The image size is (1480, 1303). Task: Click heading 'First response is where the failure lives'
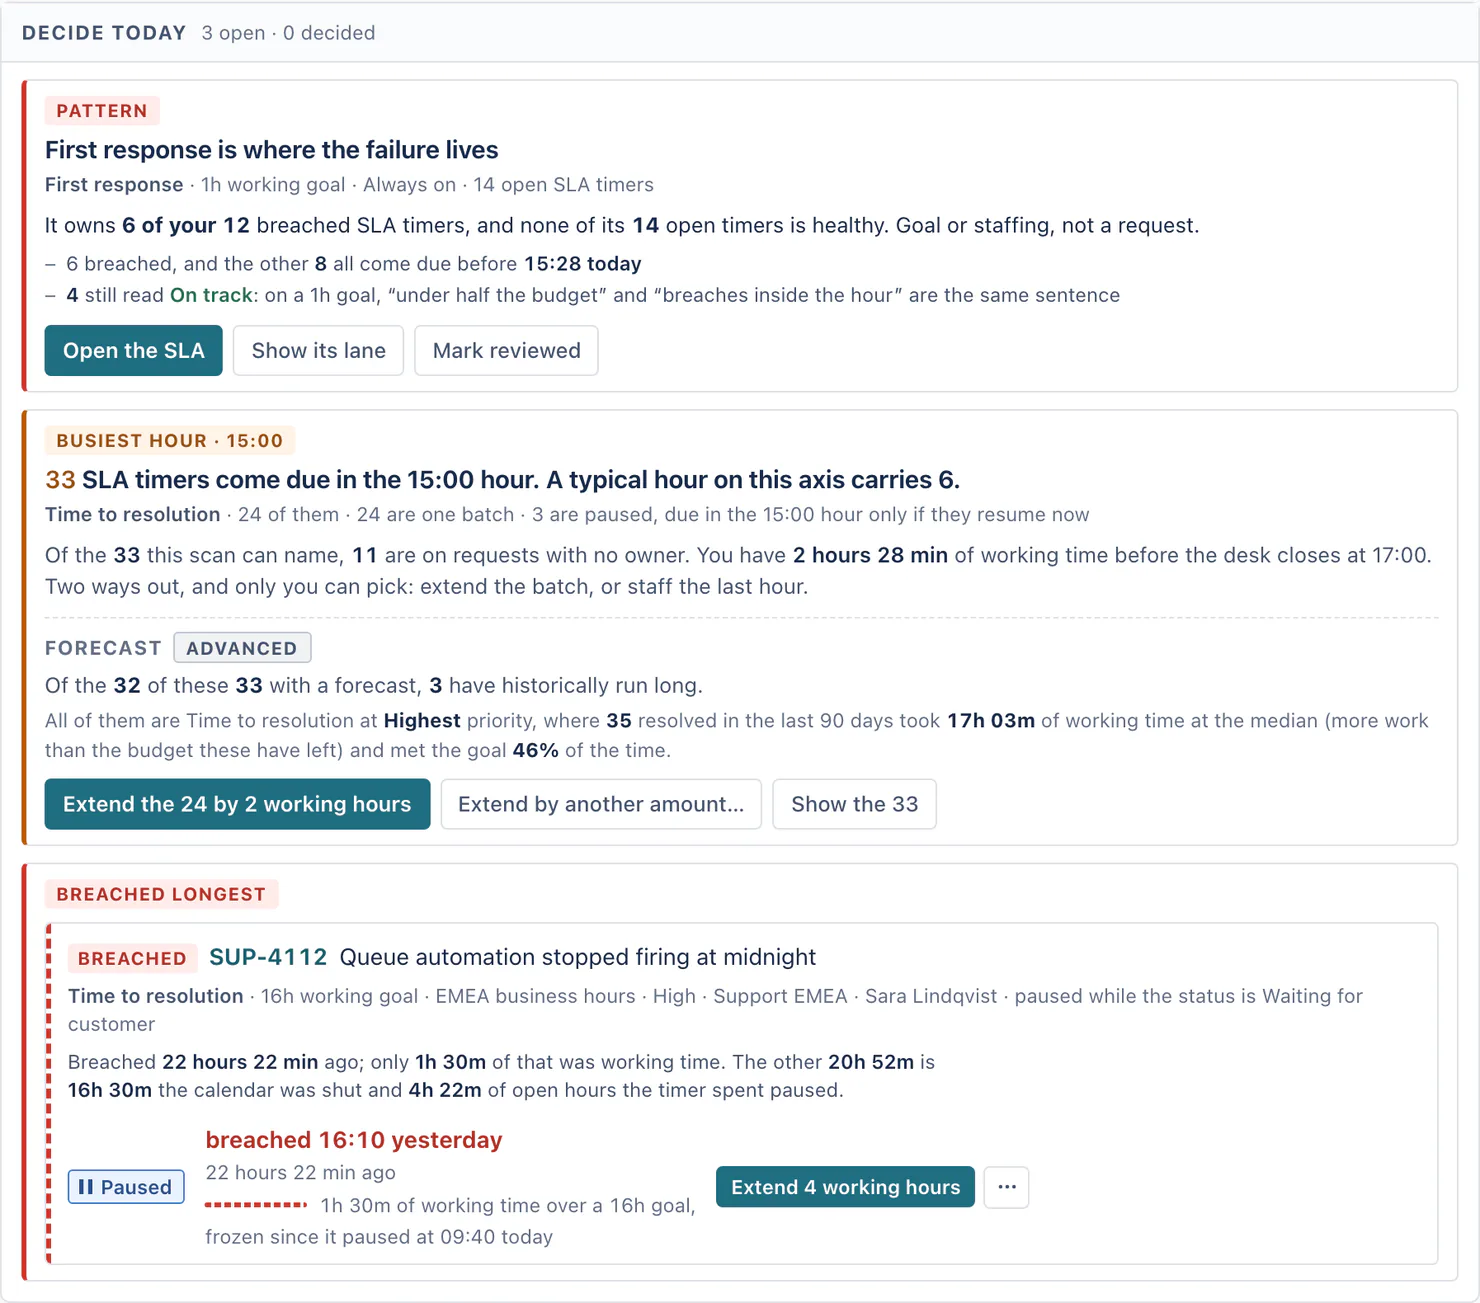click(x=272, y=150)
